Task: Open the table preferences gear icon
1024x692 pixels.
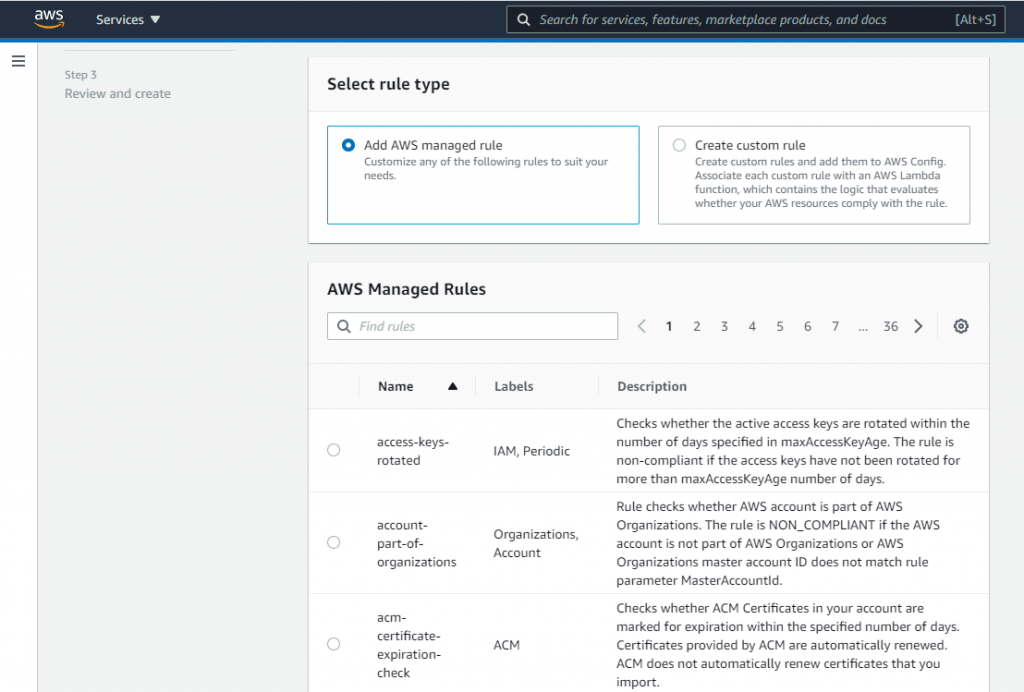Action: [x=960, y=326]
